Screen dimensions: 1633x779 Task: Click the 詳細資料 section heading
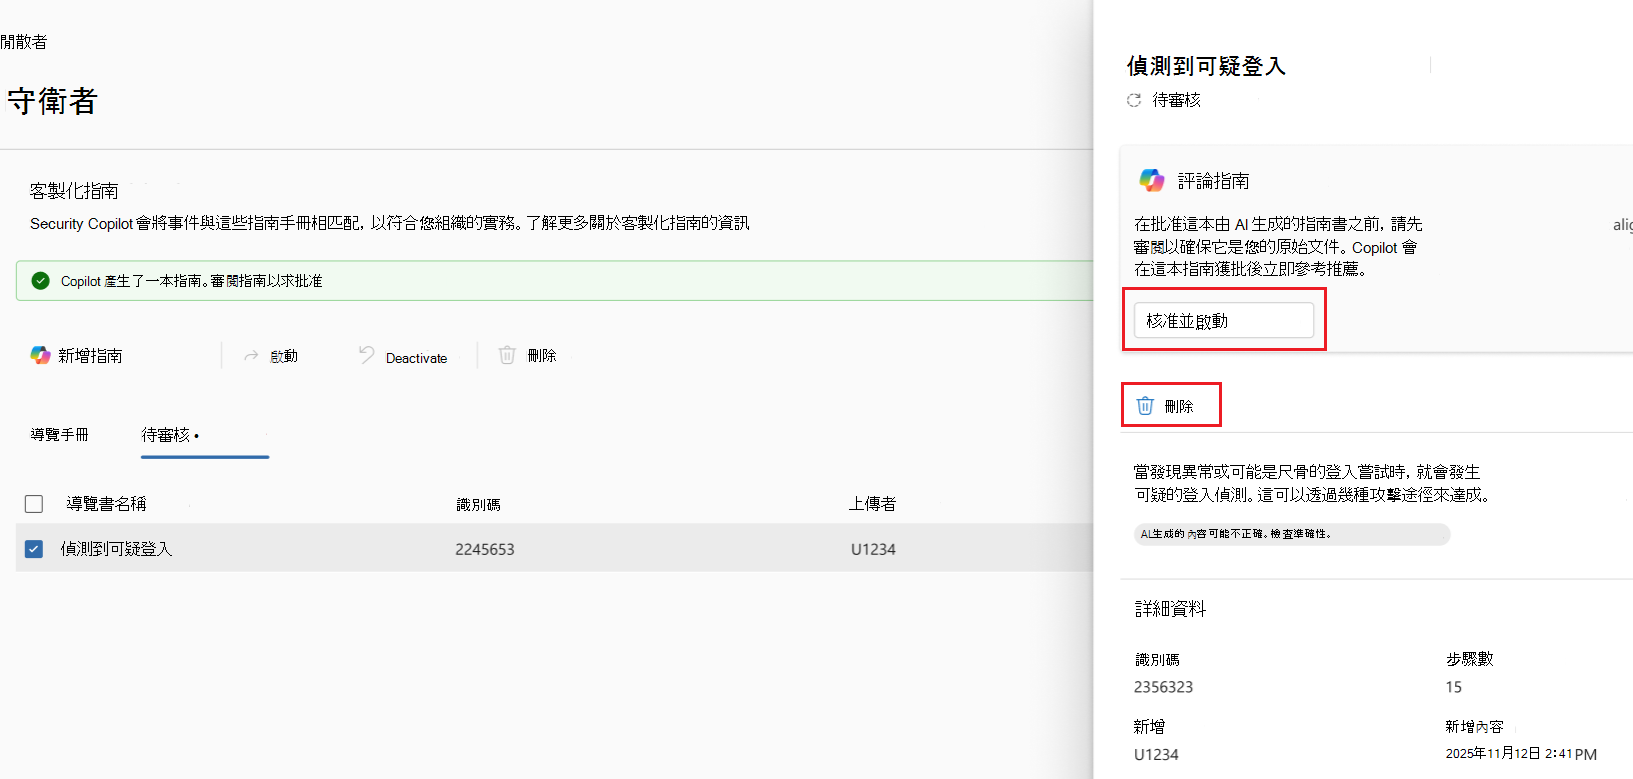click(x=1170, y=609)
